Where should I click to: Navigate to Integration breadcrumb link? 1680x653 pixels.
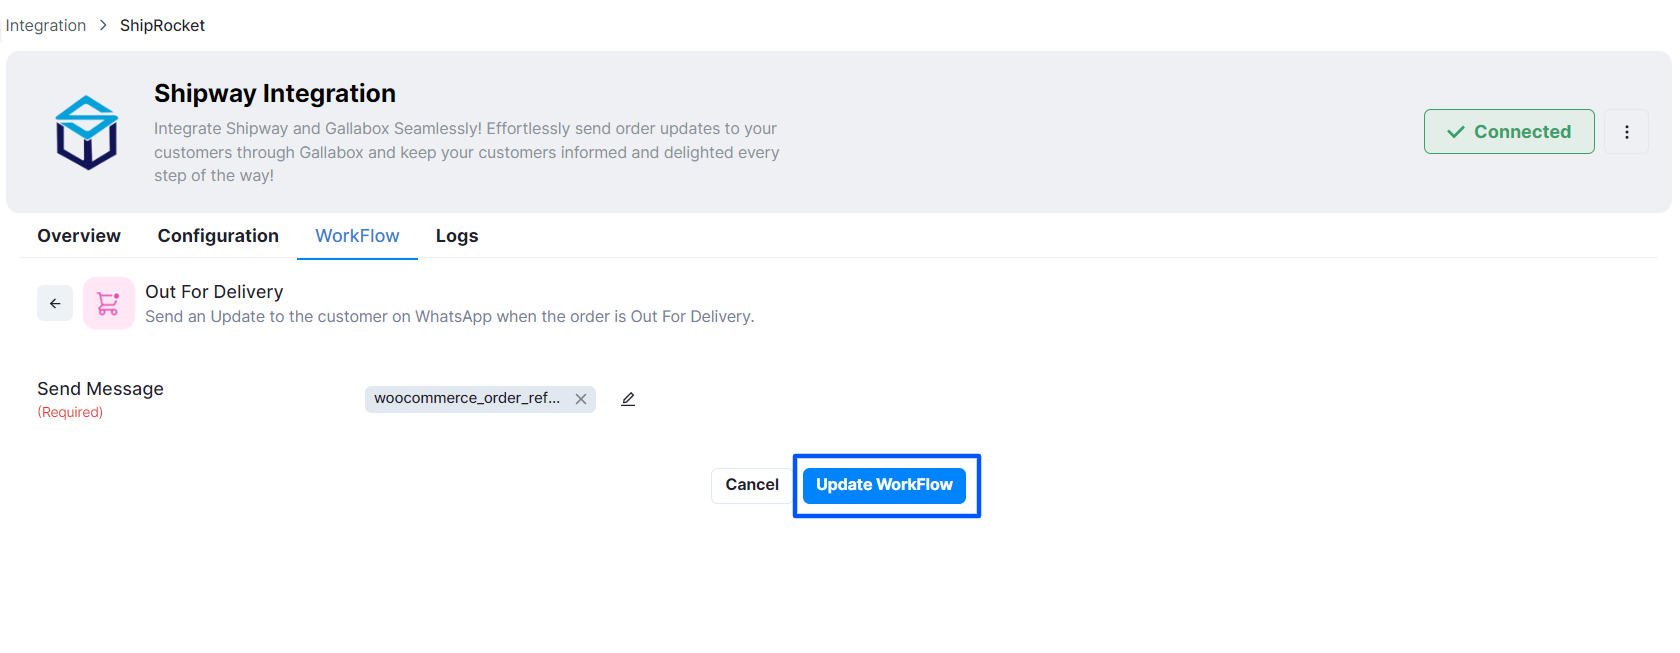[46, 25]
